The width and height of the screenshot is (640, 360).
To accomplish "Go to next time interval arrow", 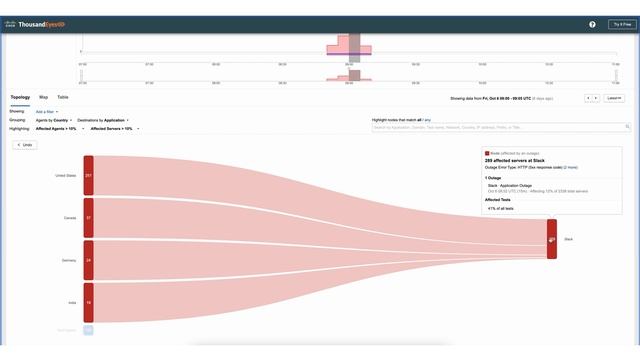I will (x=596, y=98).
